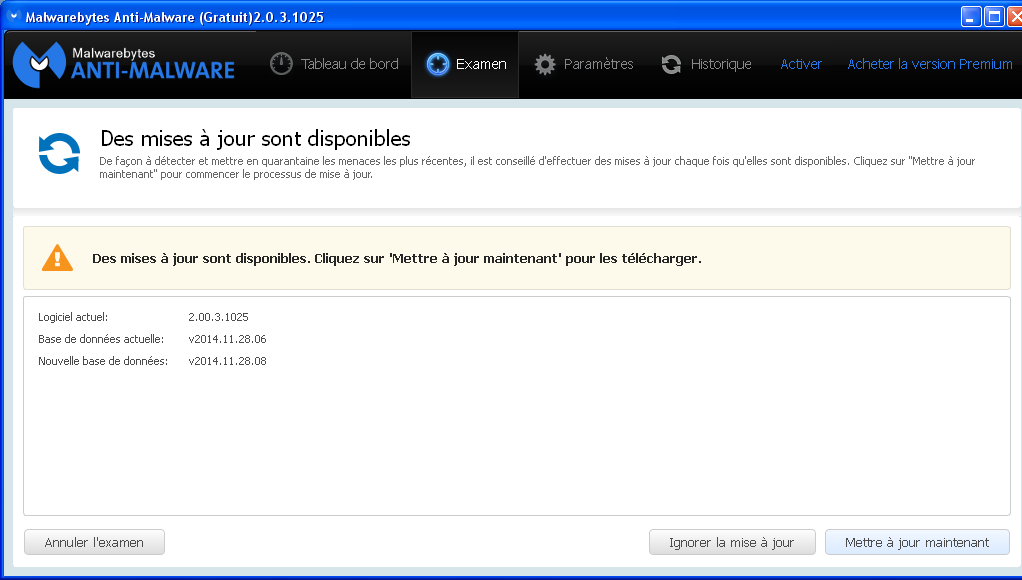
Task: Minimize the Malwarebytes window
Action: [971, 16]
